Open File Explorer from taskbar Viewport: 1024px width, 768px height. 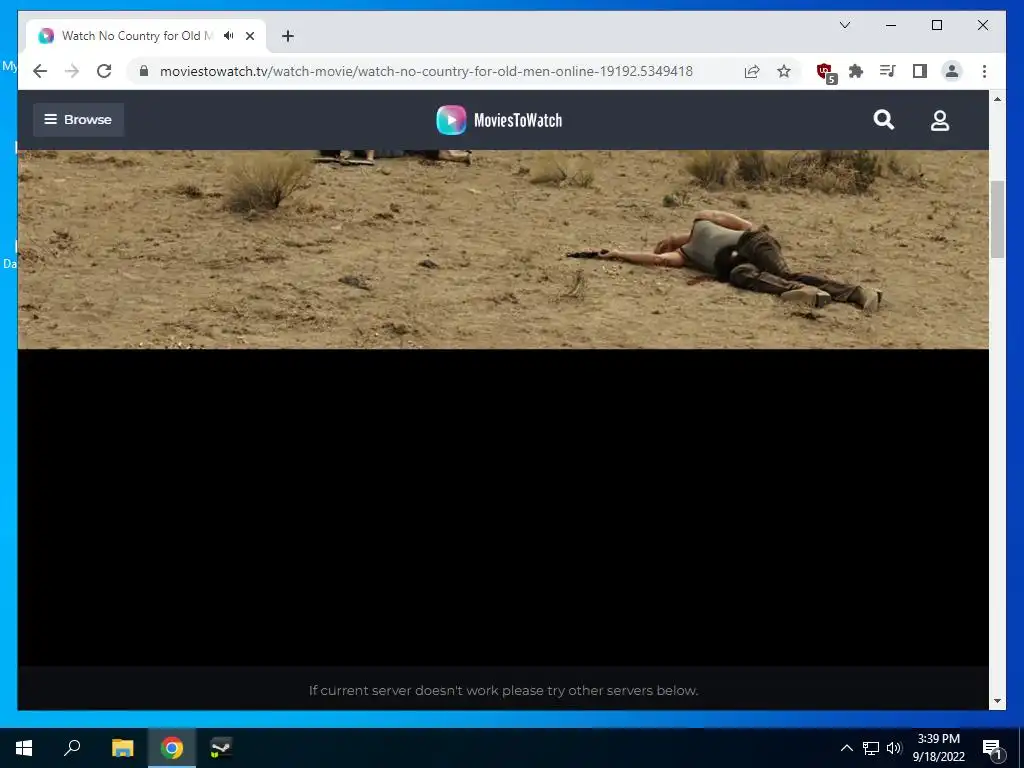click(x=122, y=748)
